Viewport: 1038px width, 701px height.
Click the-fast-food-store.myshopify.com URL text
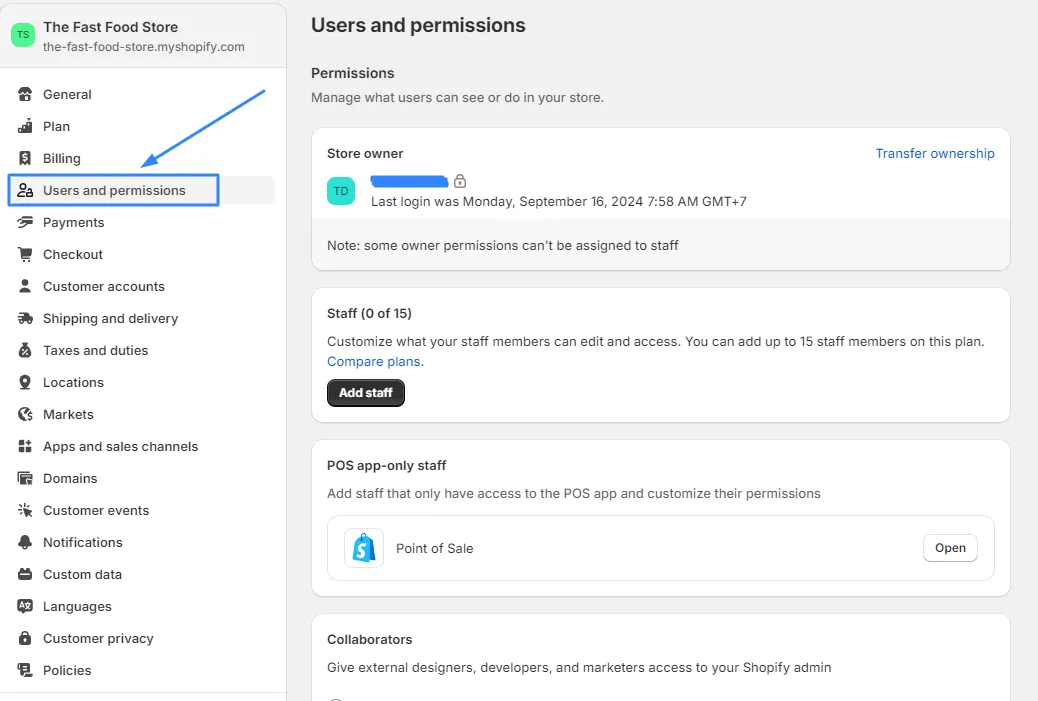click(144, 47)
